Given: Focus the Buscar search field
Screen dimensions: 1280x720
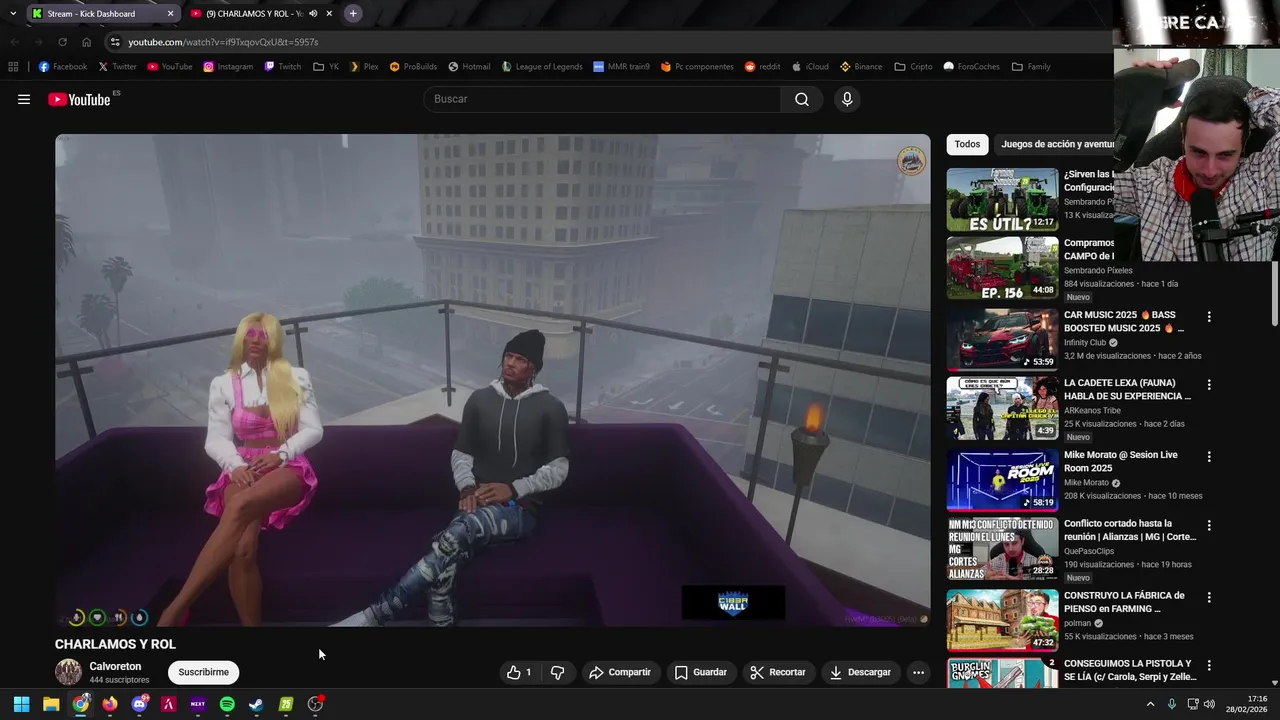Looking at the screenshot, I should (x=603, y=99).
